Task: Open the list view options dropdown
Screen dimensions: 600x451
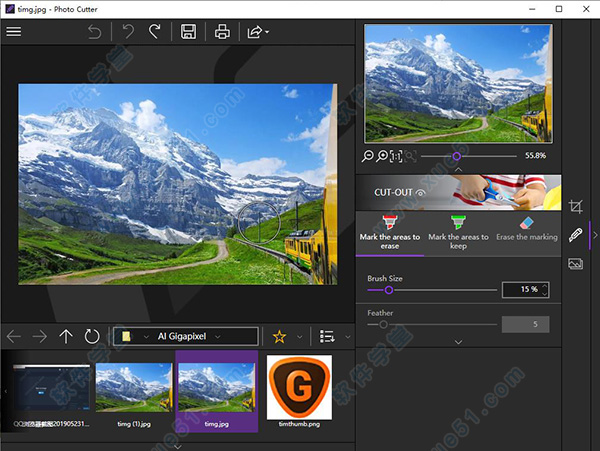Action: (x=348, y=336)
